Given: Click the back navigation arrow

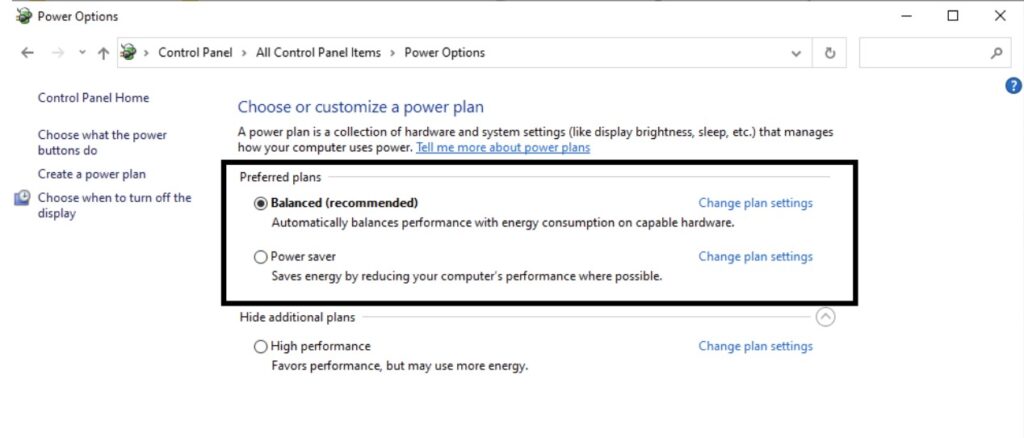Looking at the screenshot, I should (x=27, y=53).
